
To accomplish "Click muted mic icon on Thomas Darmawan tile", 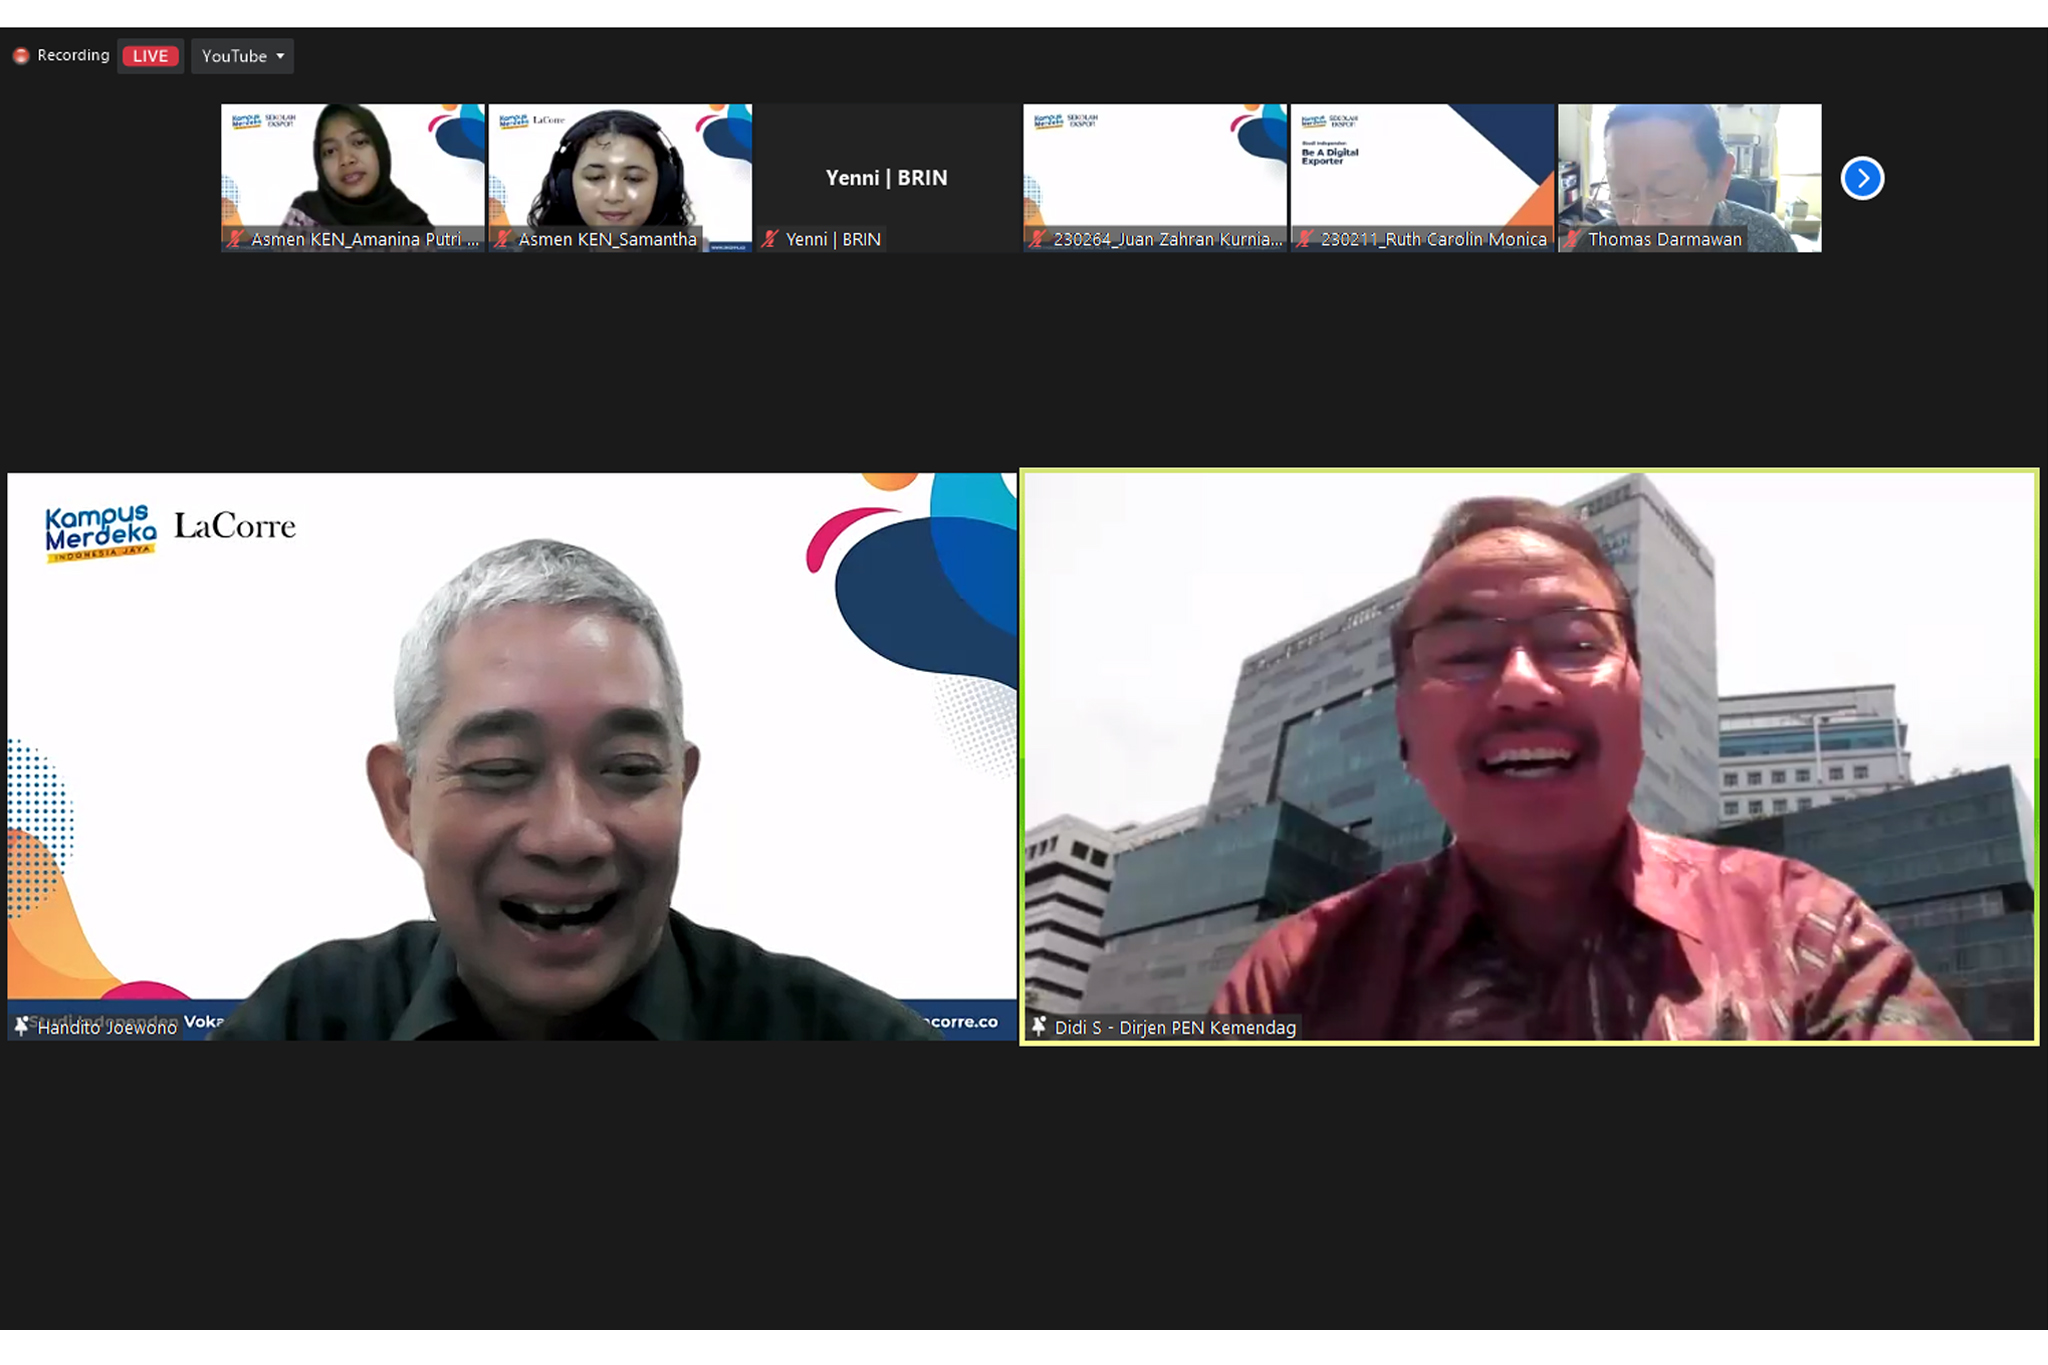I will tap(1572, 239).
